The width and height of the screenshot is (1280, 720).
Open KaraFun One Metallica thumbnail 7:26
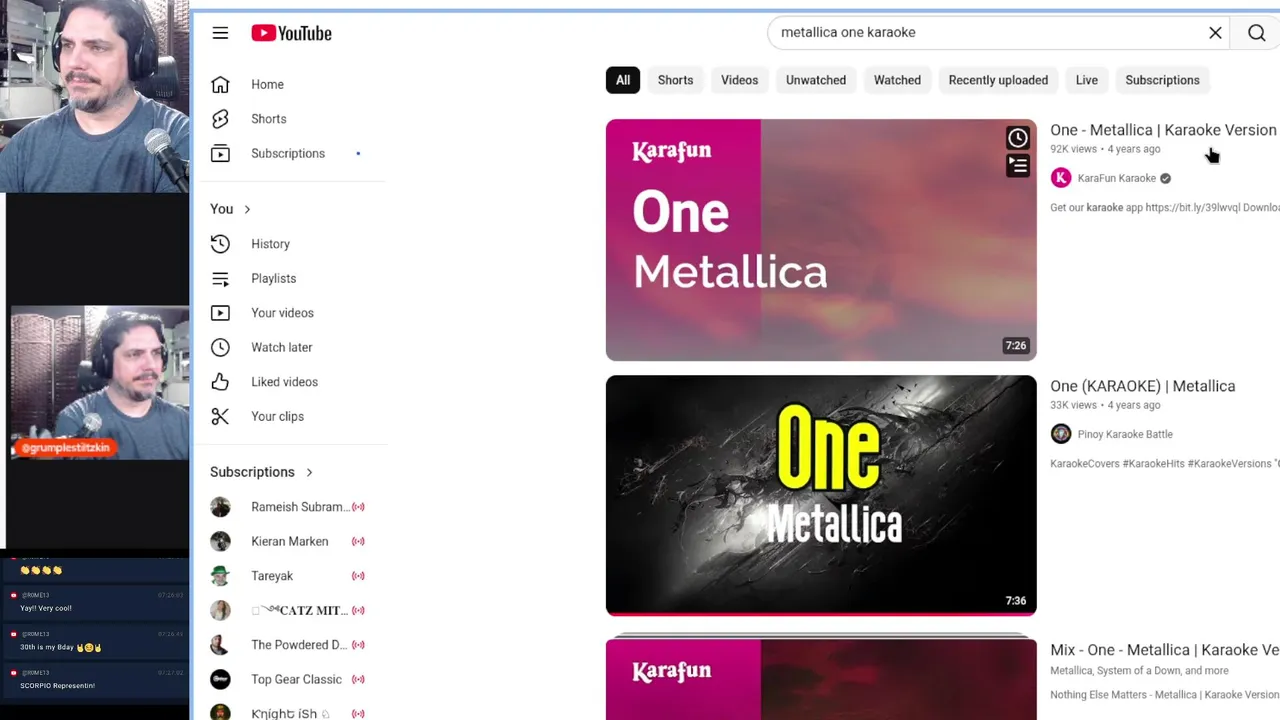[x=821, y=240]
